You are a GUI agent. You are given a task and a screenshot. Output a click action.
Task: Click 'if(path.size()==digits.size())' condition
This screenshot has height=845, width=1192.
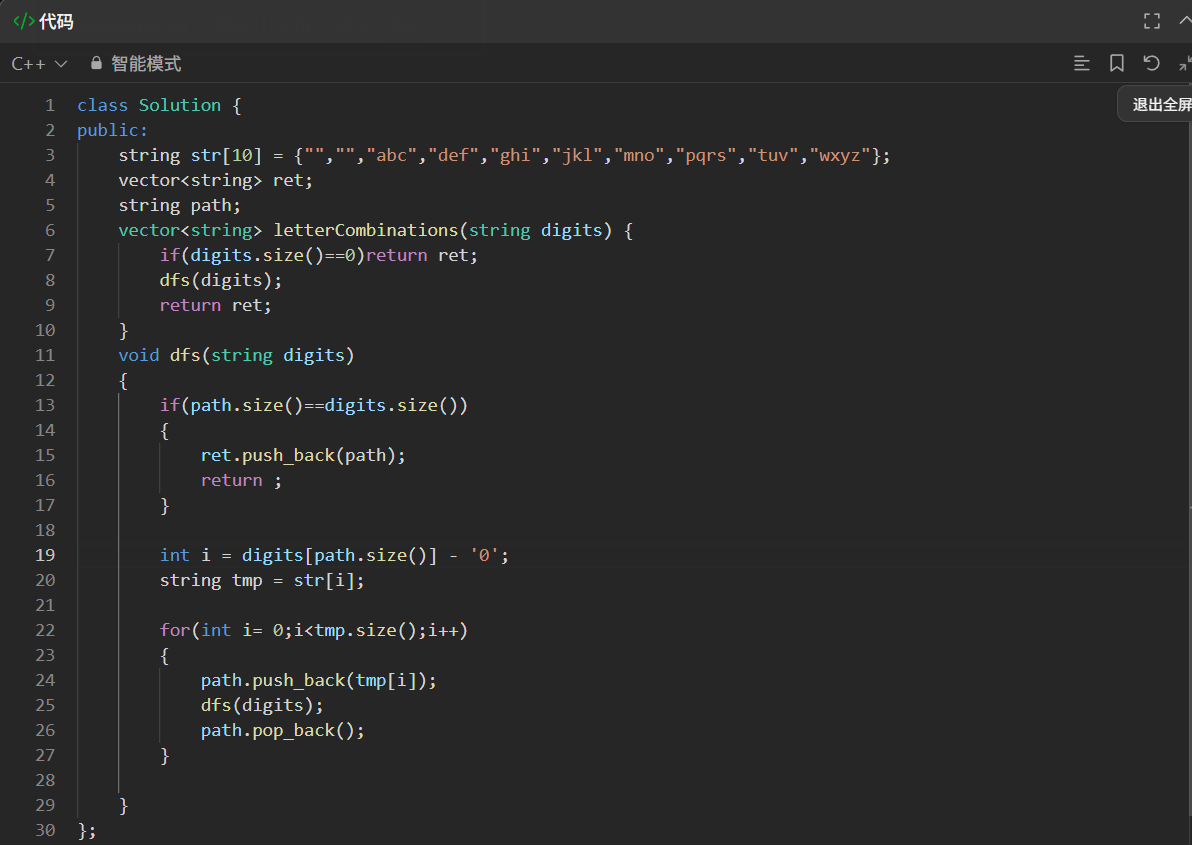tap(314, 405)
